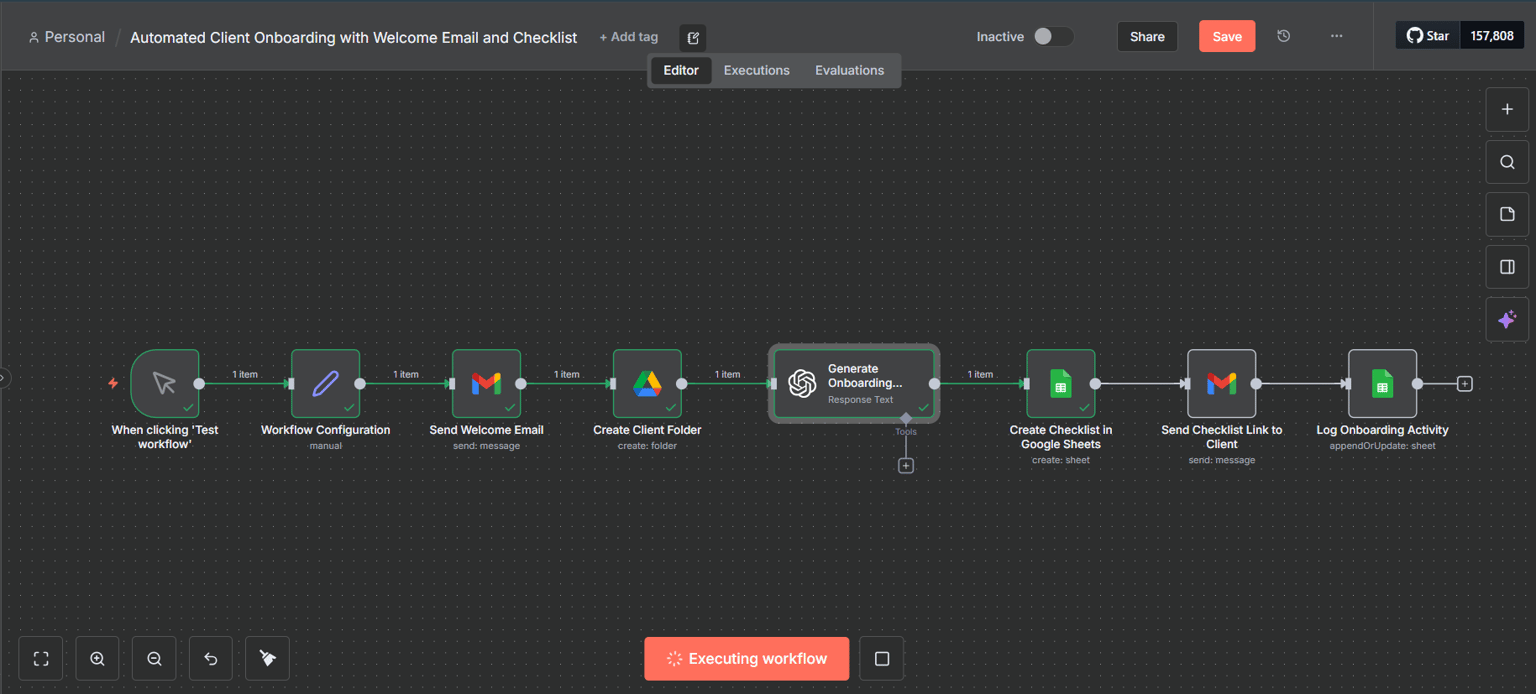1536x694 pixels.
Task: Switch to the Executions tab
Action: click(757, 70)
